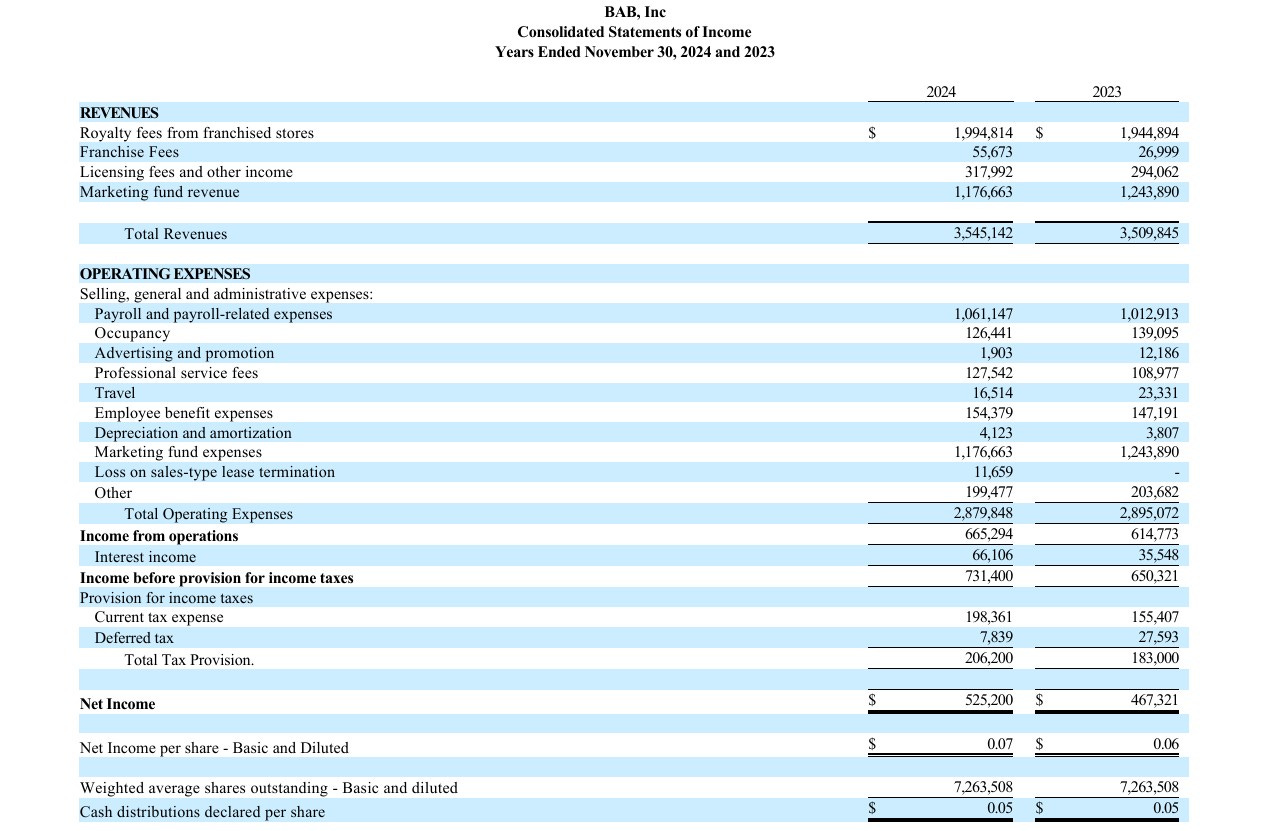Select the value 55,673
Screen dimensions: 1262x831
click(992, 152)
